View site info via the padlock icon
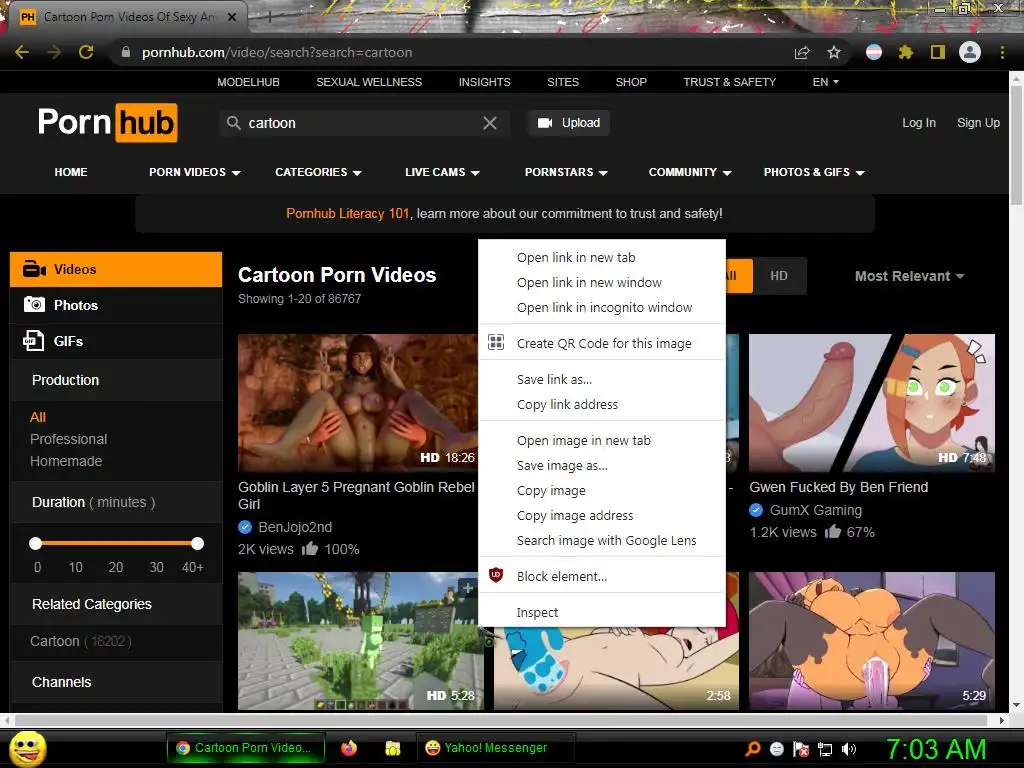The image size is (1024, 768). point(126,52)
